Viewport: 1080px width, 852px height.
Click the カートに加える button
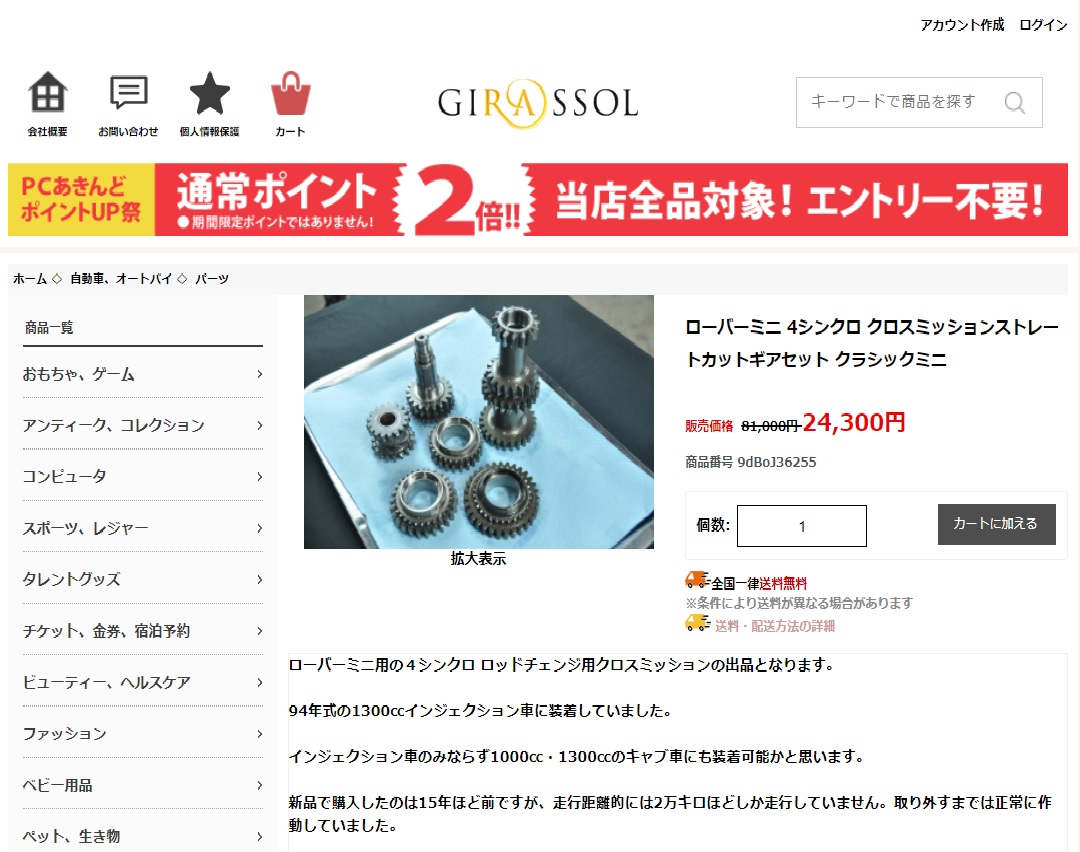pos(996,524)
